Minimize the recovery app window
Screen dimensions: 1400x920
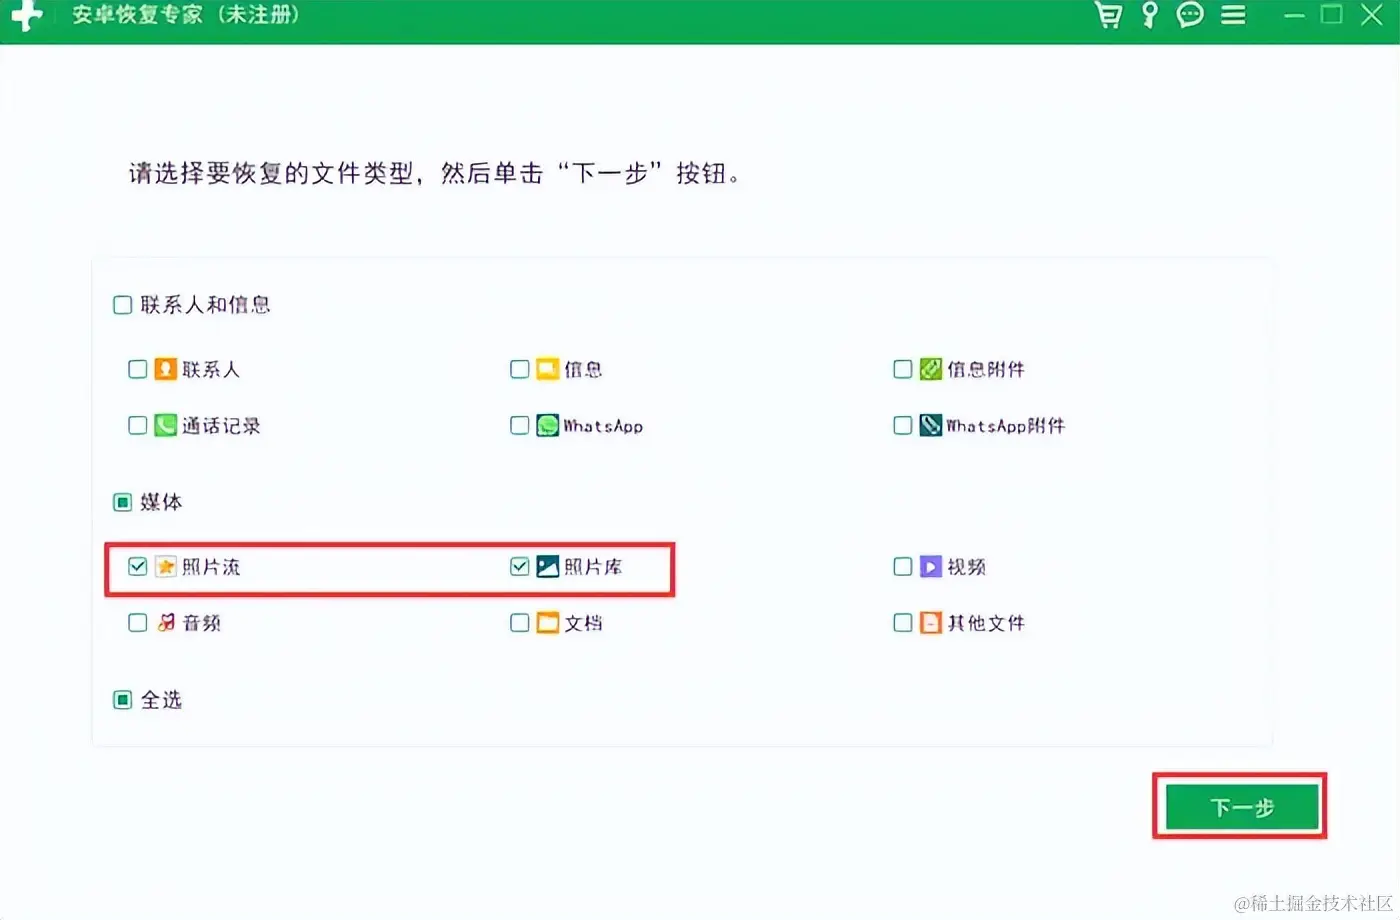pos(1294,15)
